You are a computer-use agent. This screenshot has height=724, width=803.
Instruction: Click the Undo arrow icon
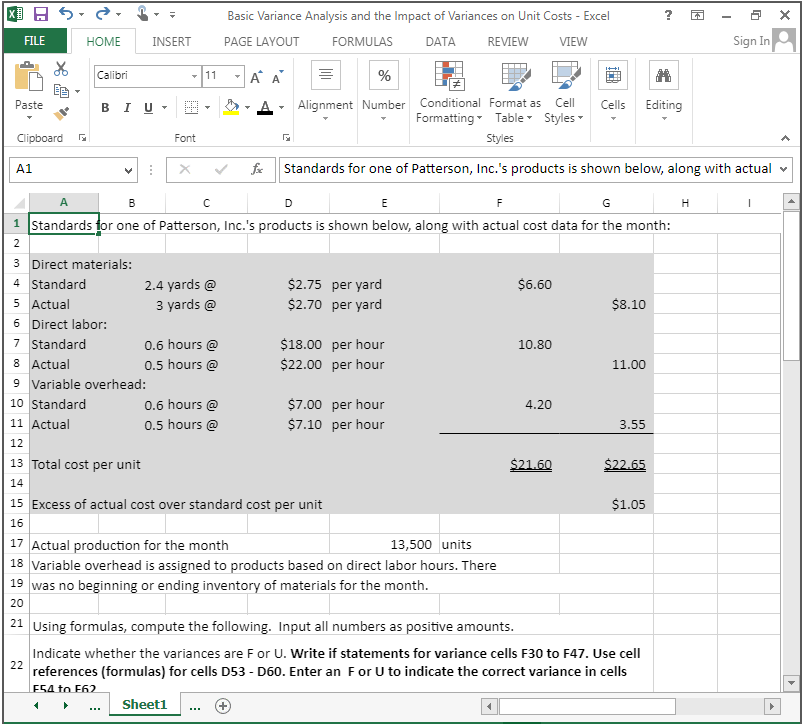click(66, 14)
